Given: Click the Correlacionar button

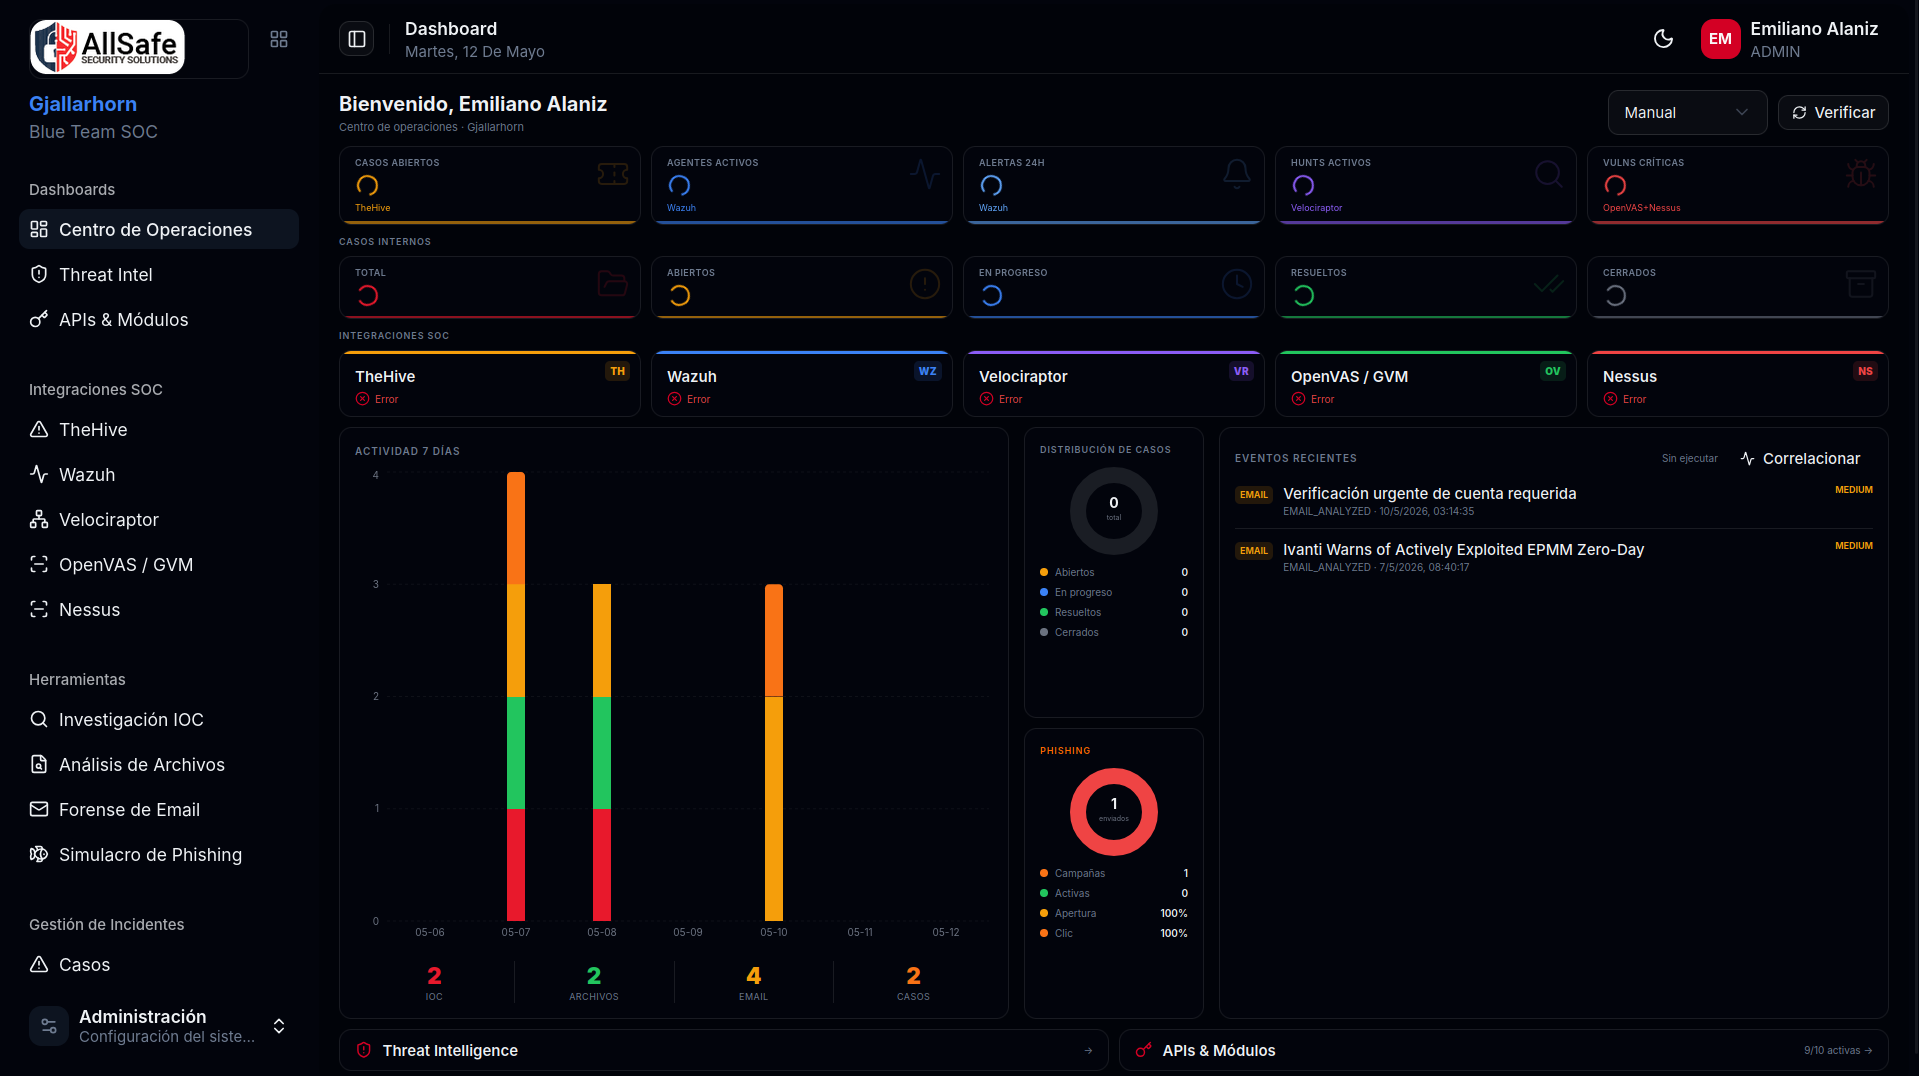Looking at the screenshot, I should [x=1801, y=458].
